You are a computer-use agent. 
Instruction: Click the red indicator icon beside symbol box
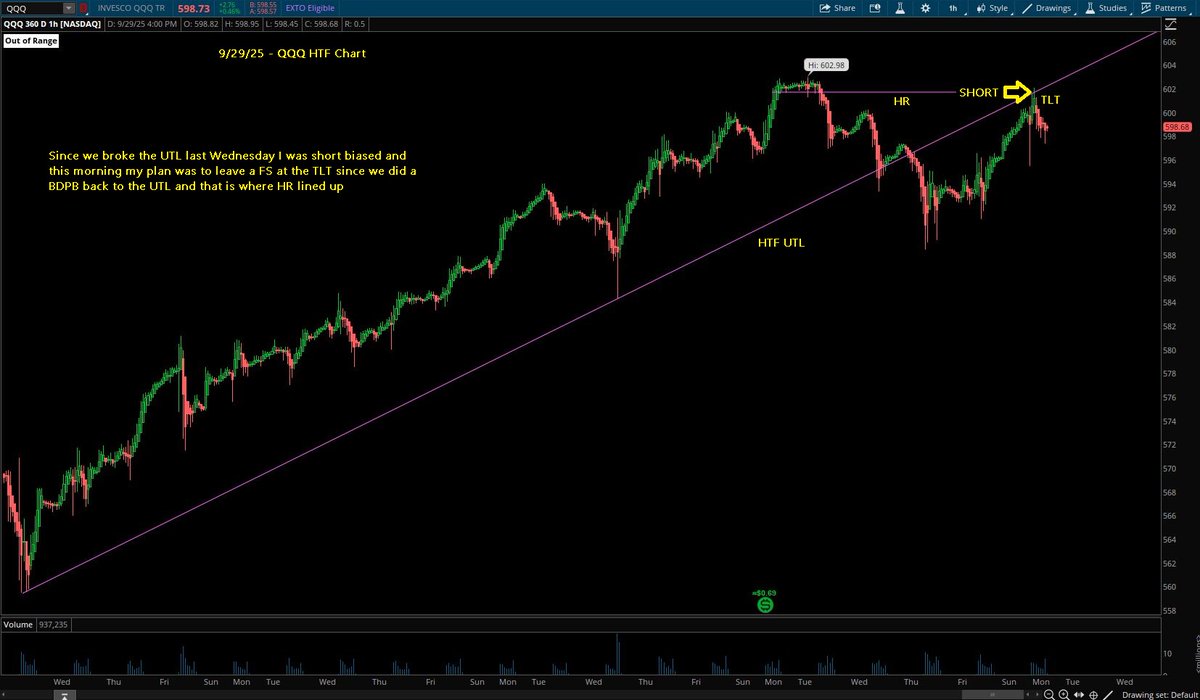coord(83,8)
